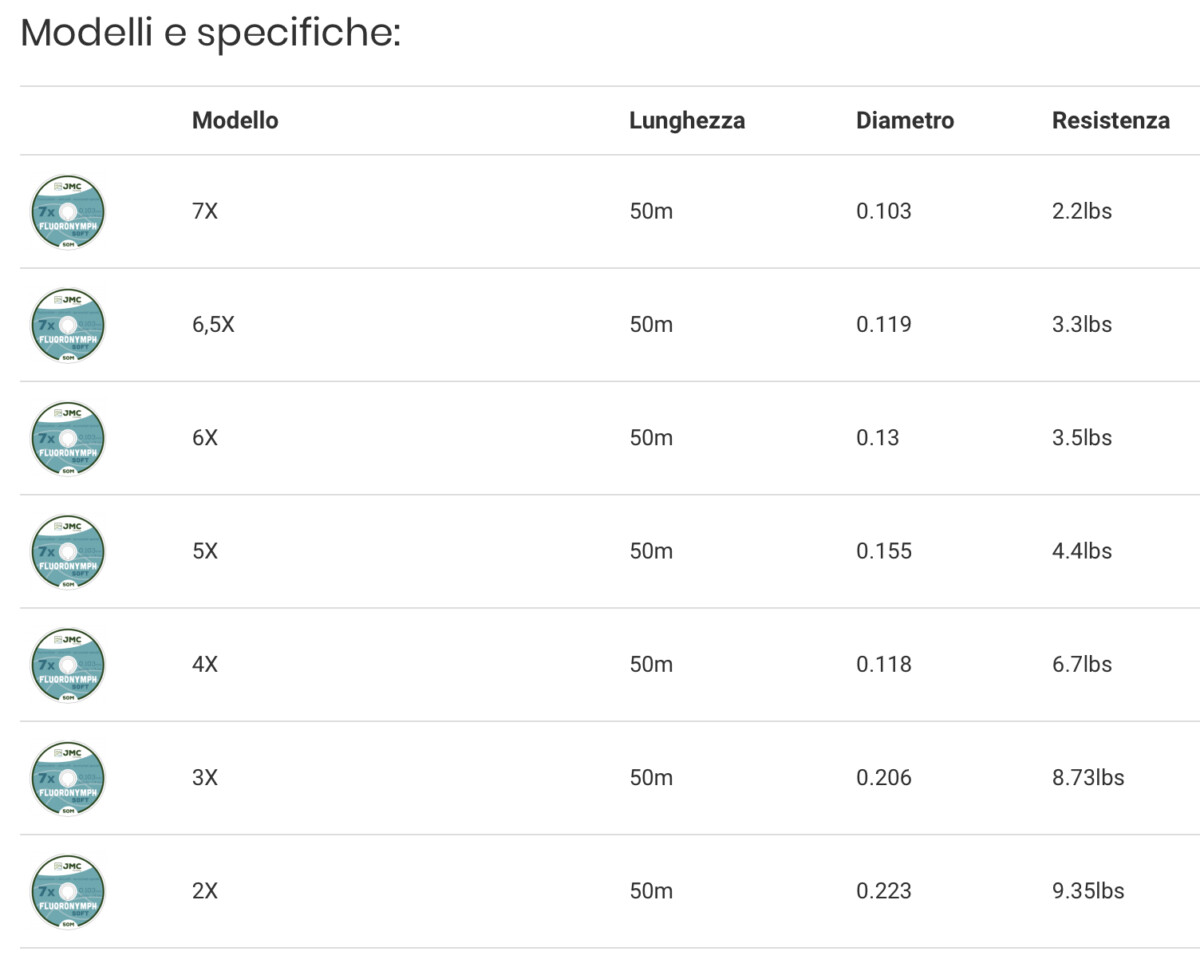Click the 0.118 diameter in the 4X row

pyautogui.click(x=883, y=665)
